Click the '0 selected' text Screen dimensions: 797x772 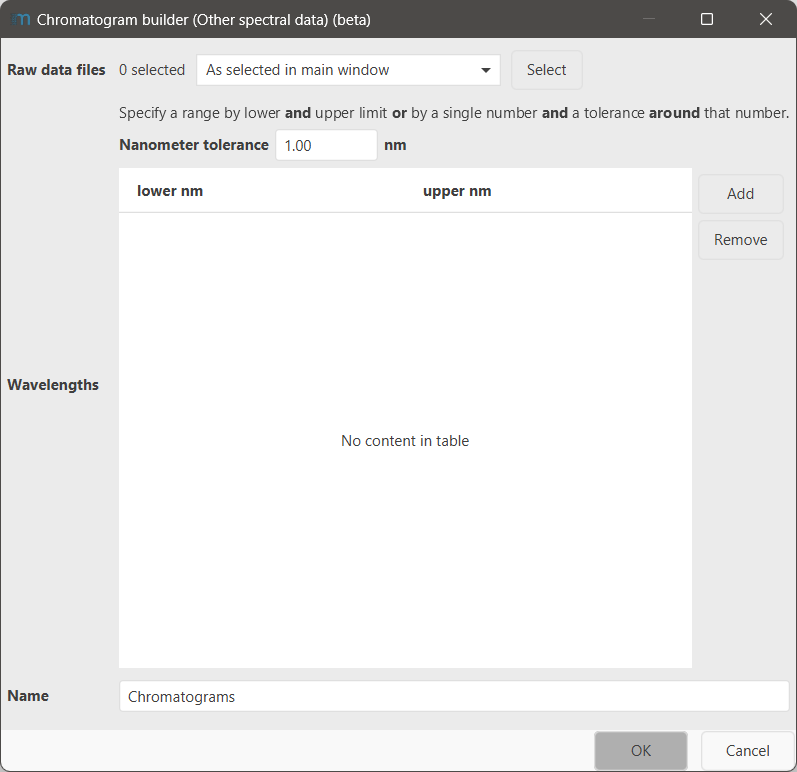(152, 70)
